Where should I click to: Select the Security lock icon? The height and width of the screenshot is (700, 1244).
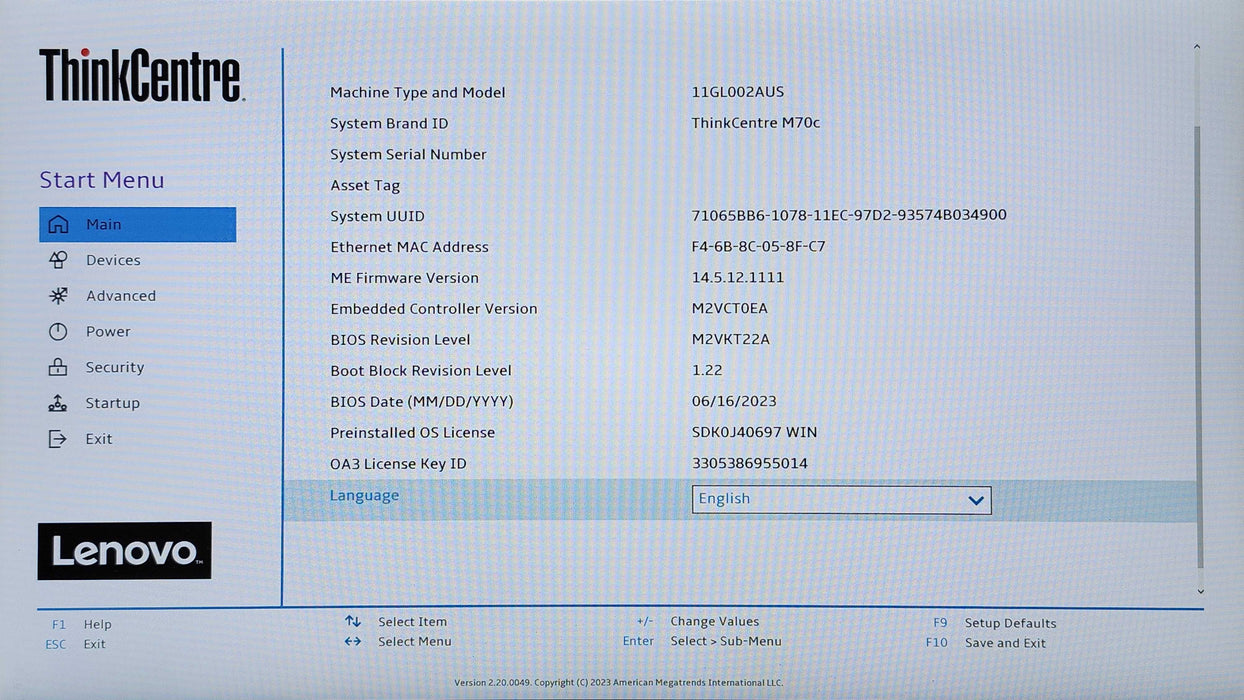pyautogui.click(x=58, y=367)
